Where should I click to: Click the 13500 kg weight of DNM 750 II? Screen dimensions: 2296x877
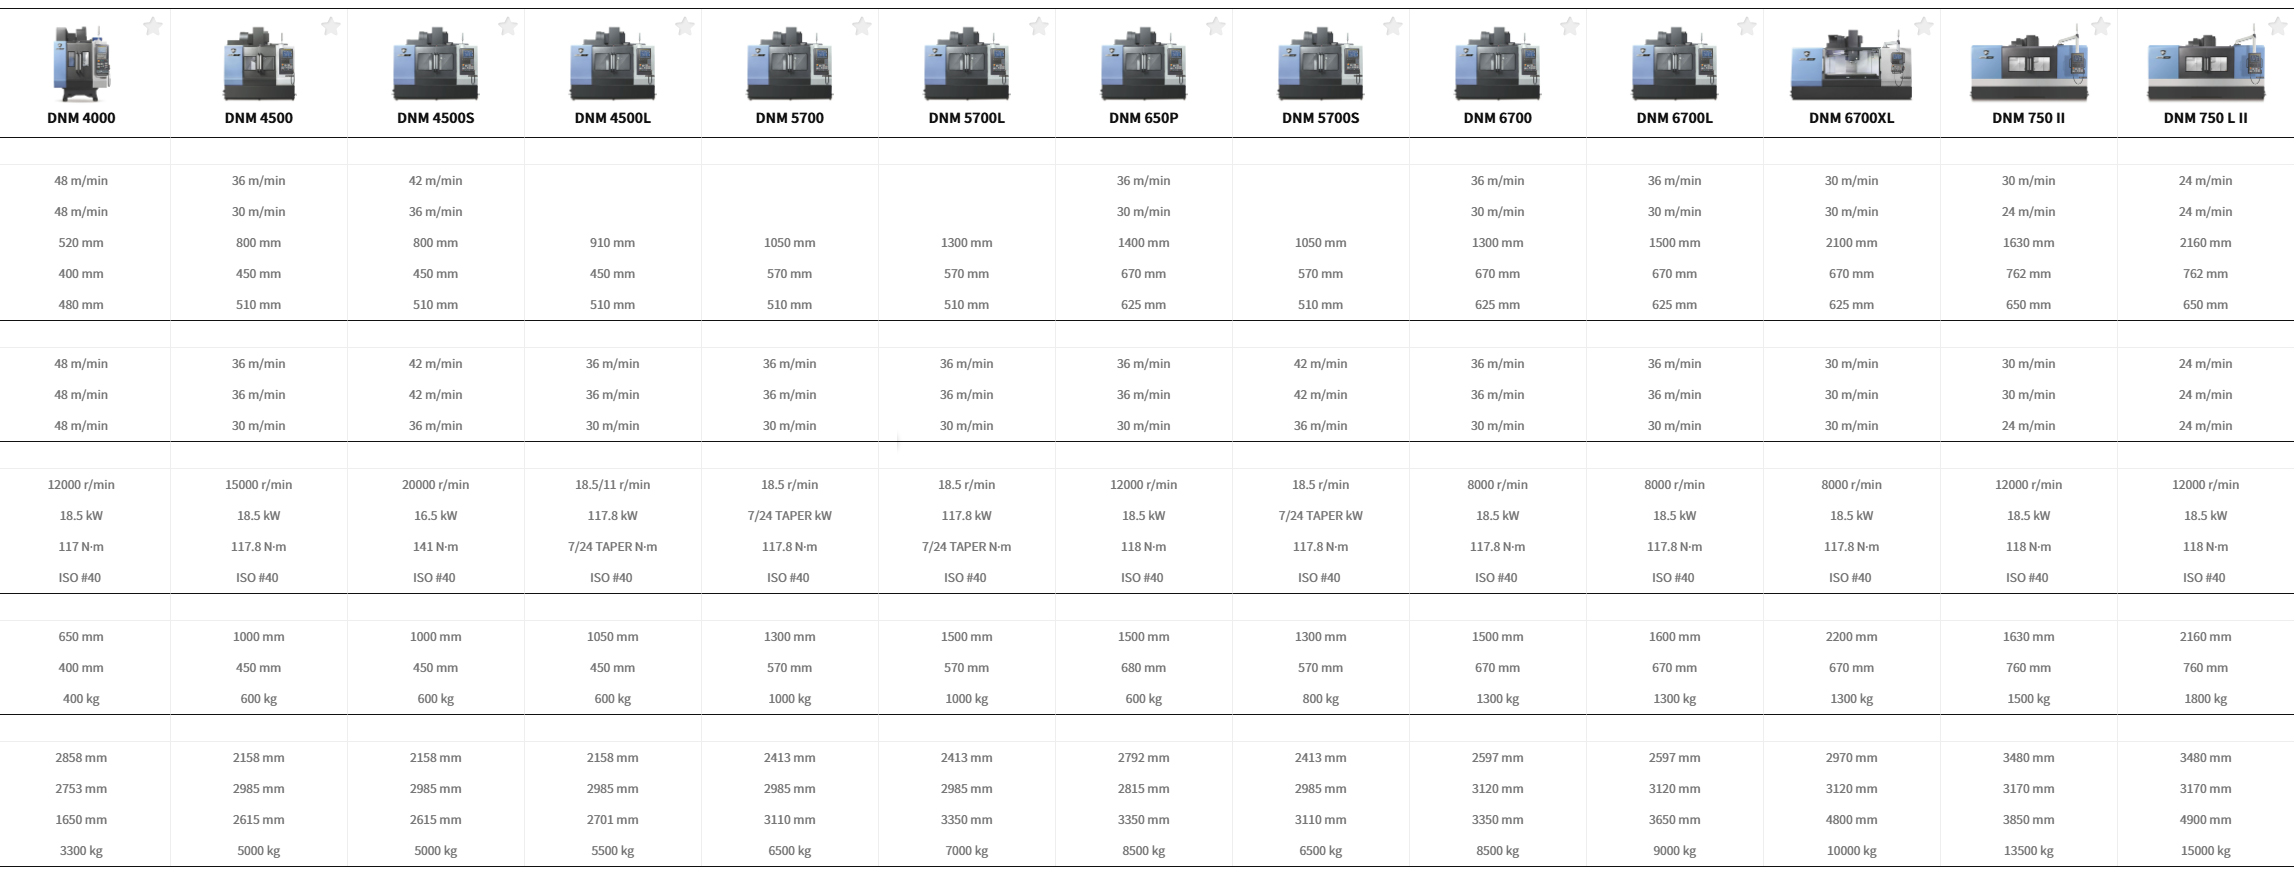pos(2029,851)
